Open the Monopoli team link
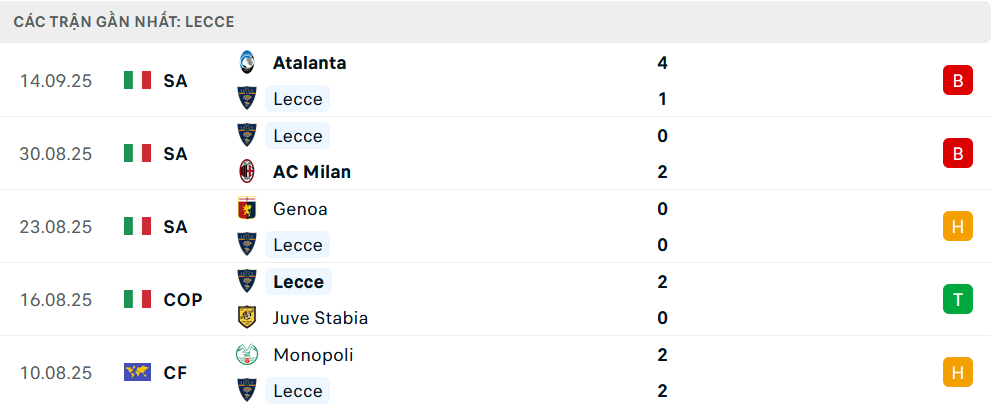 pyautogui.click(x=313, y=355)
